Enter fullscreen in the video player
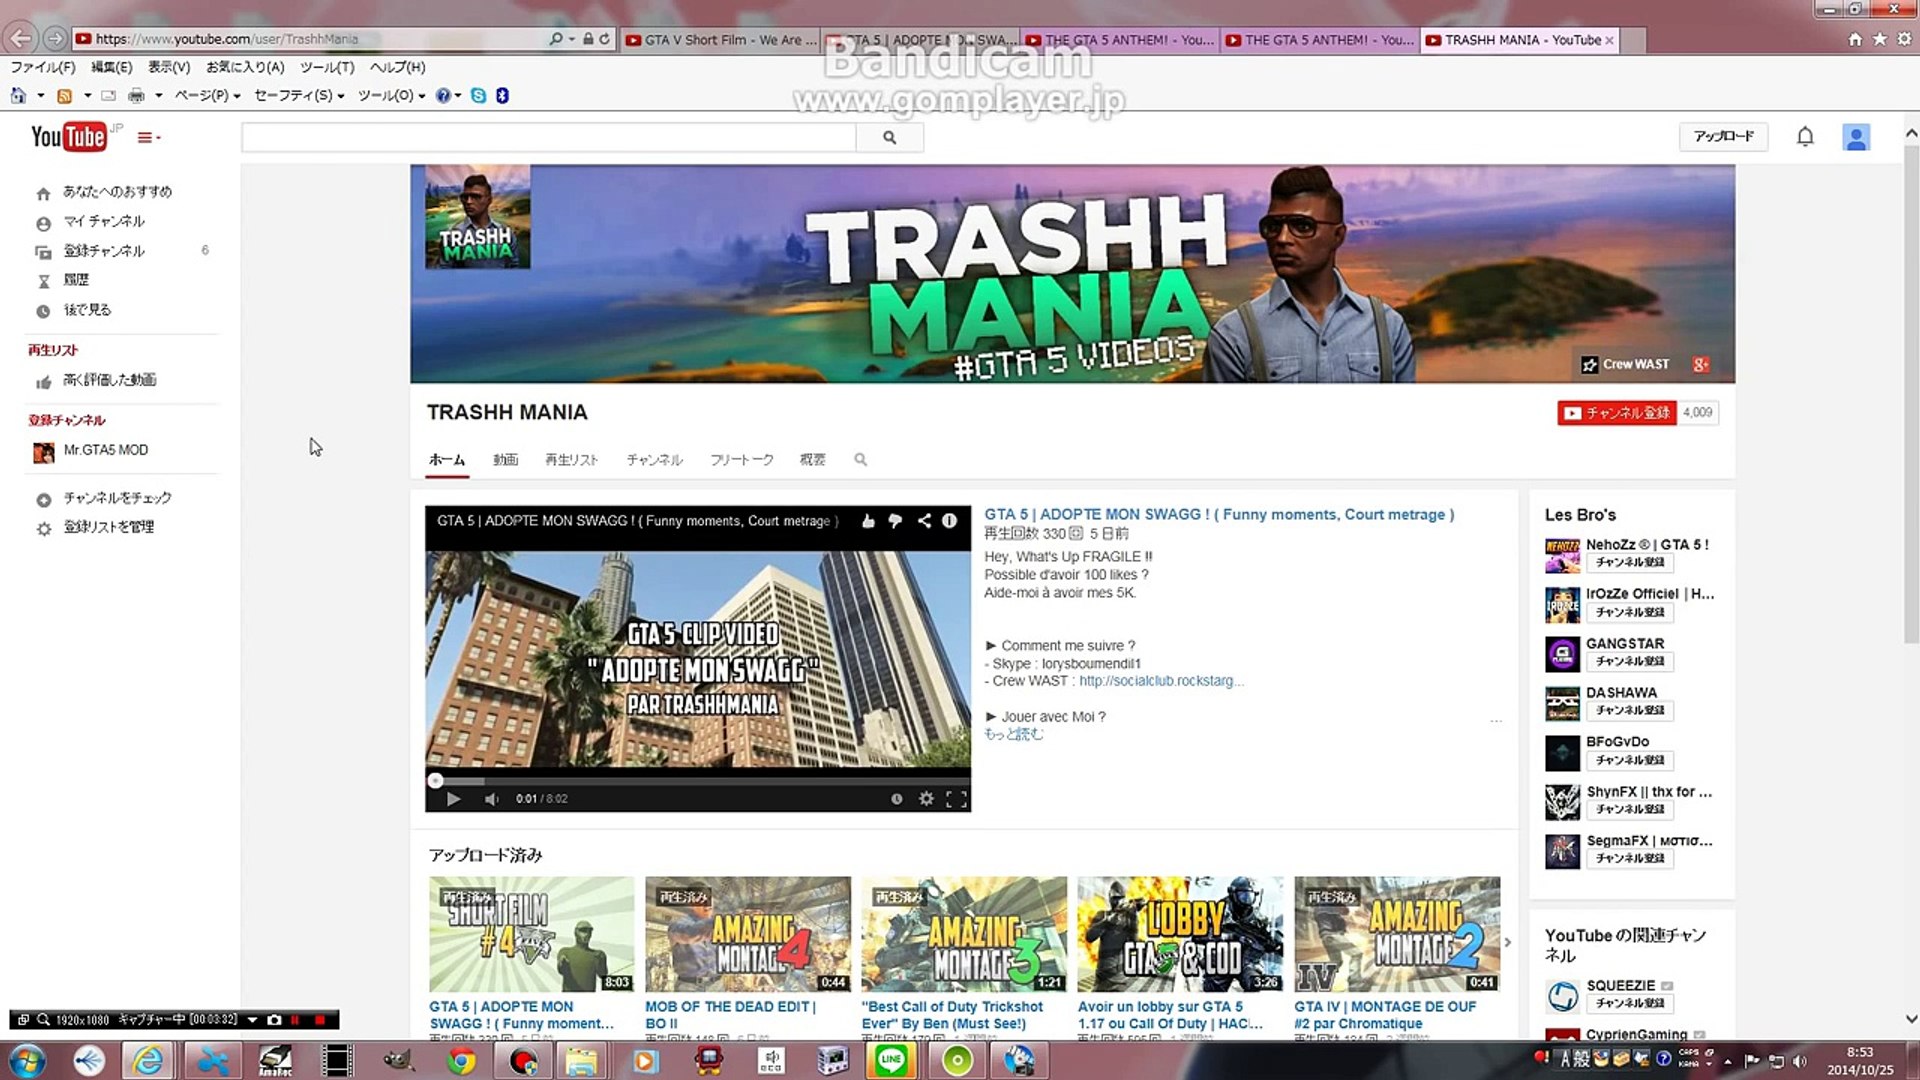Viewport: 1920px width, 1080px height. click(956, 799)
